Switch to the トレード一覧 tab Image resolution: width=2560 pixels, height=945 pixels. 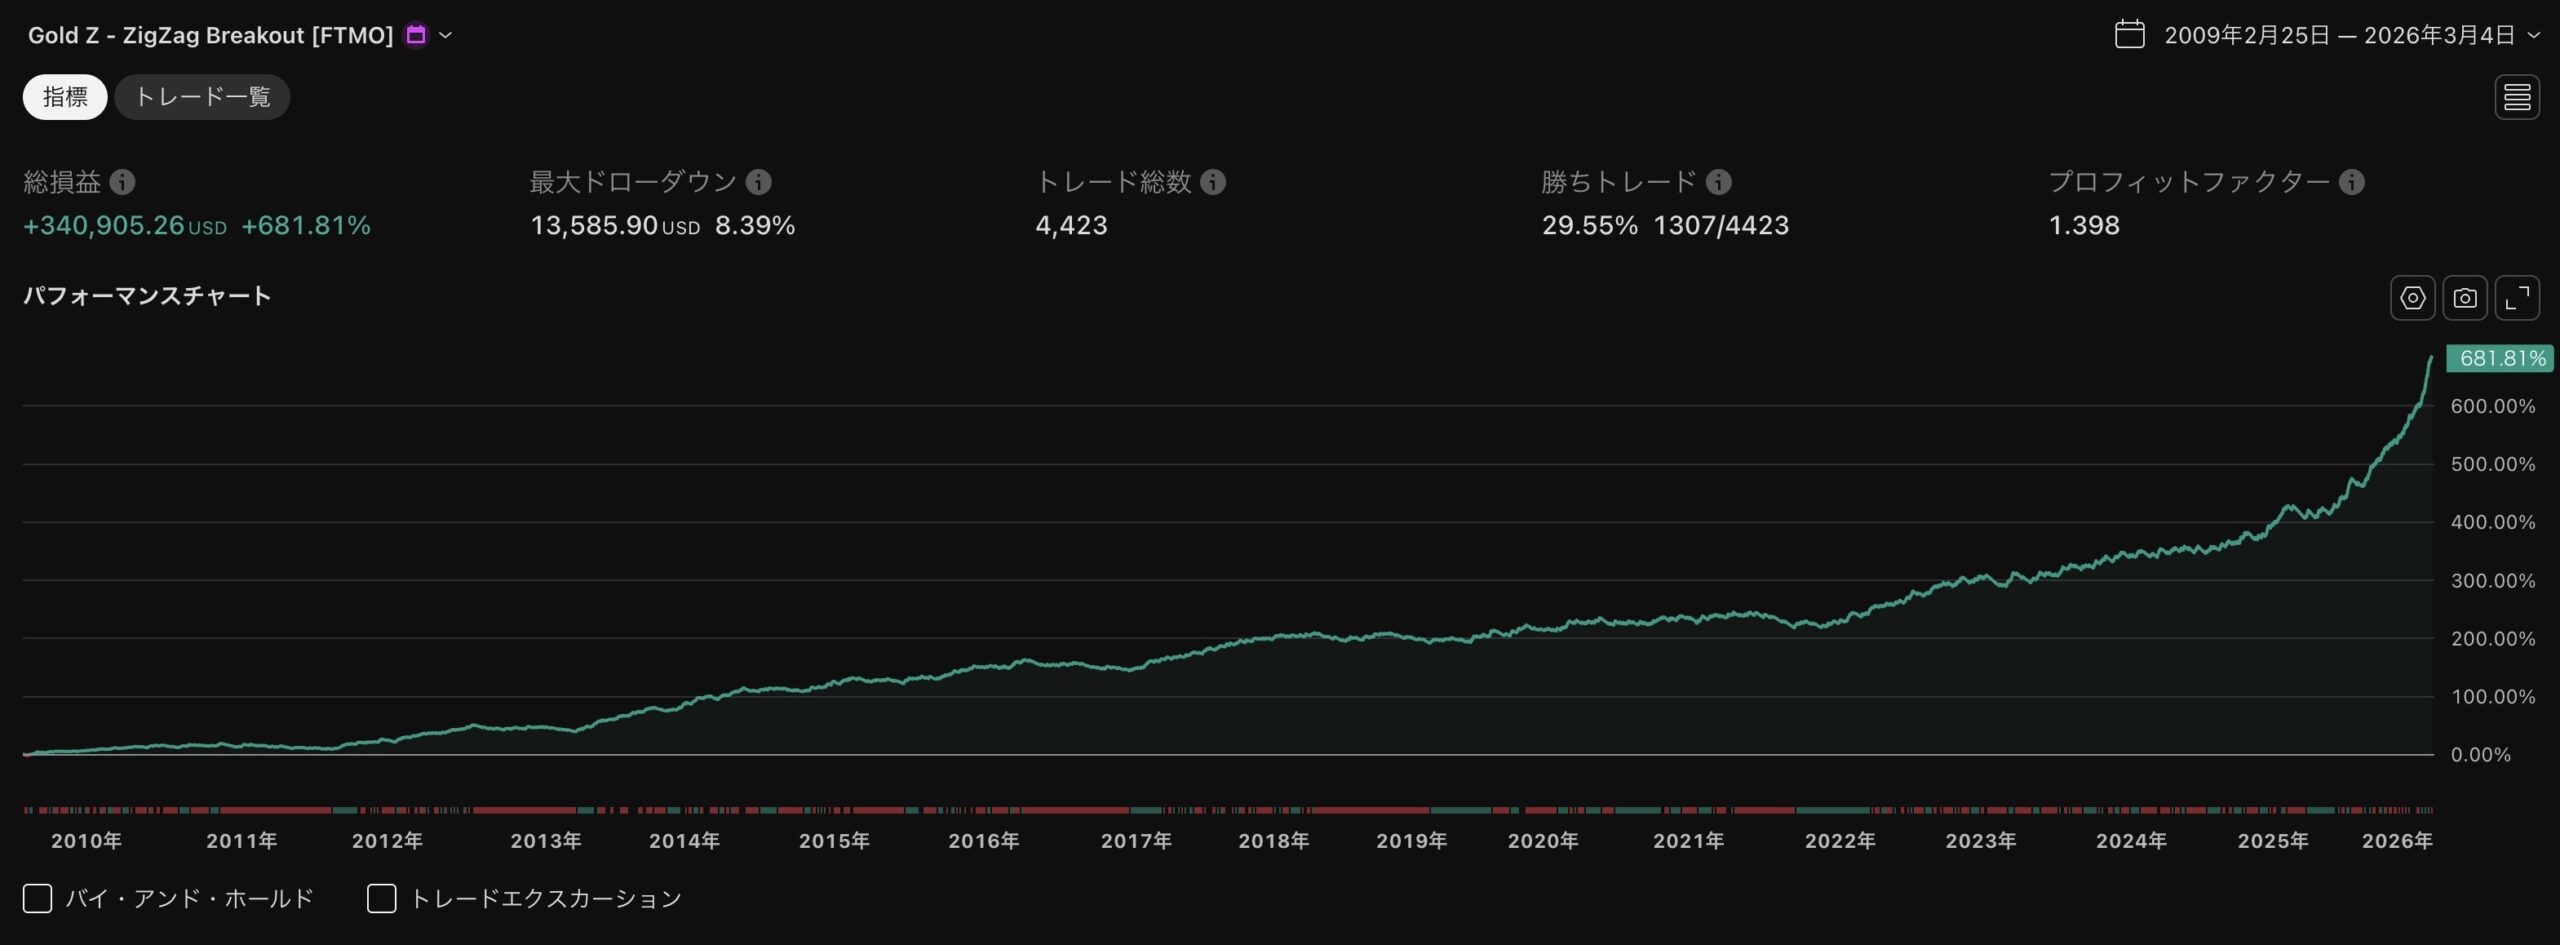(201, 96)
